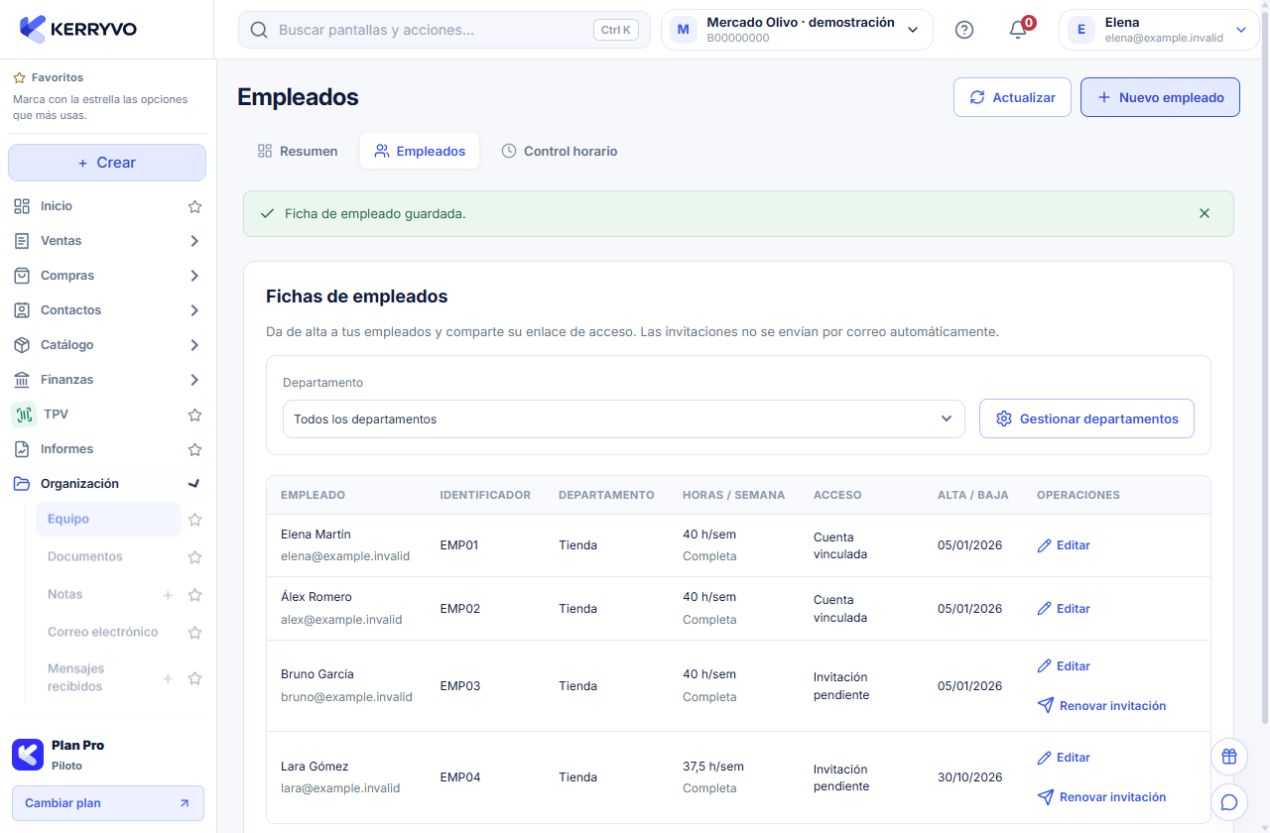Click the Informes chart icon
Screen dimensions: 1270x833
point(21,449)
